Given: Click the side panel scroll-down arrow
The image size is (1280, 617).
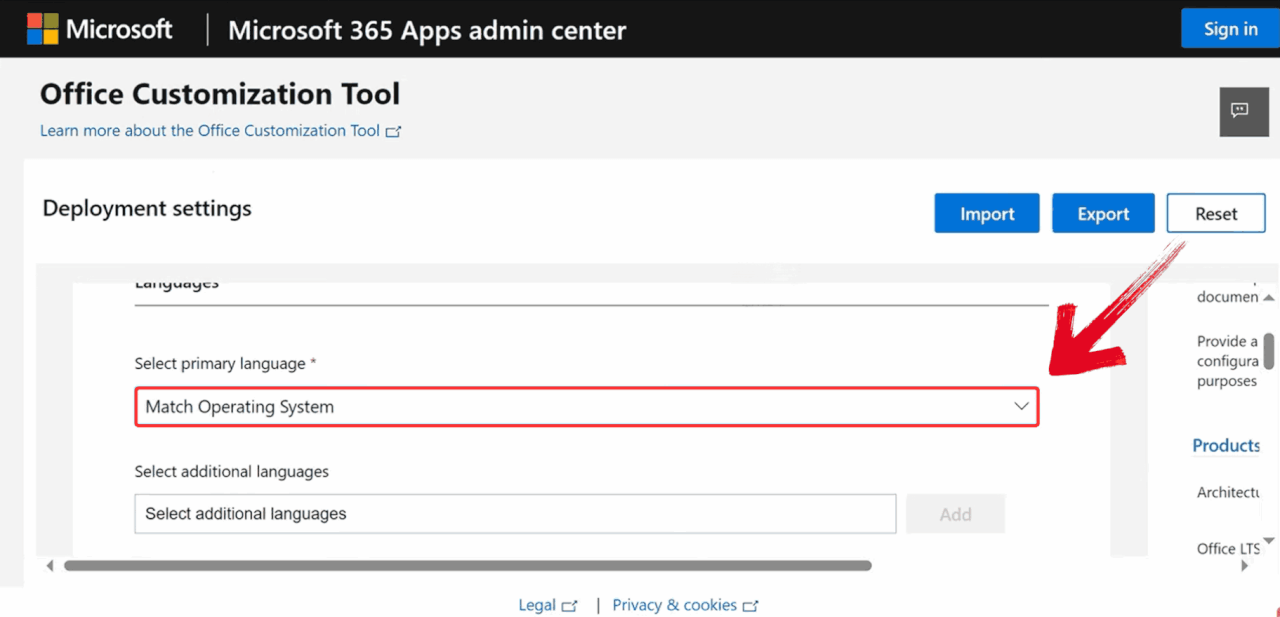Looking at the screenshot, I should [x=1268, y=541].
